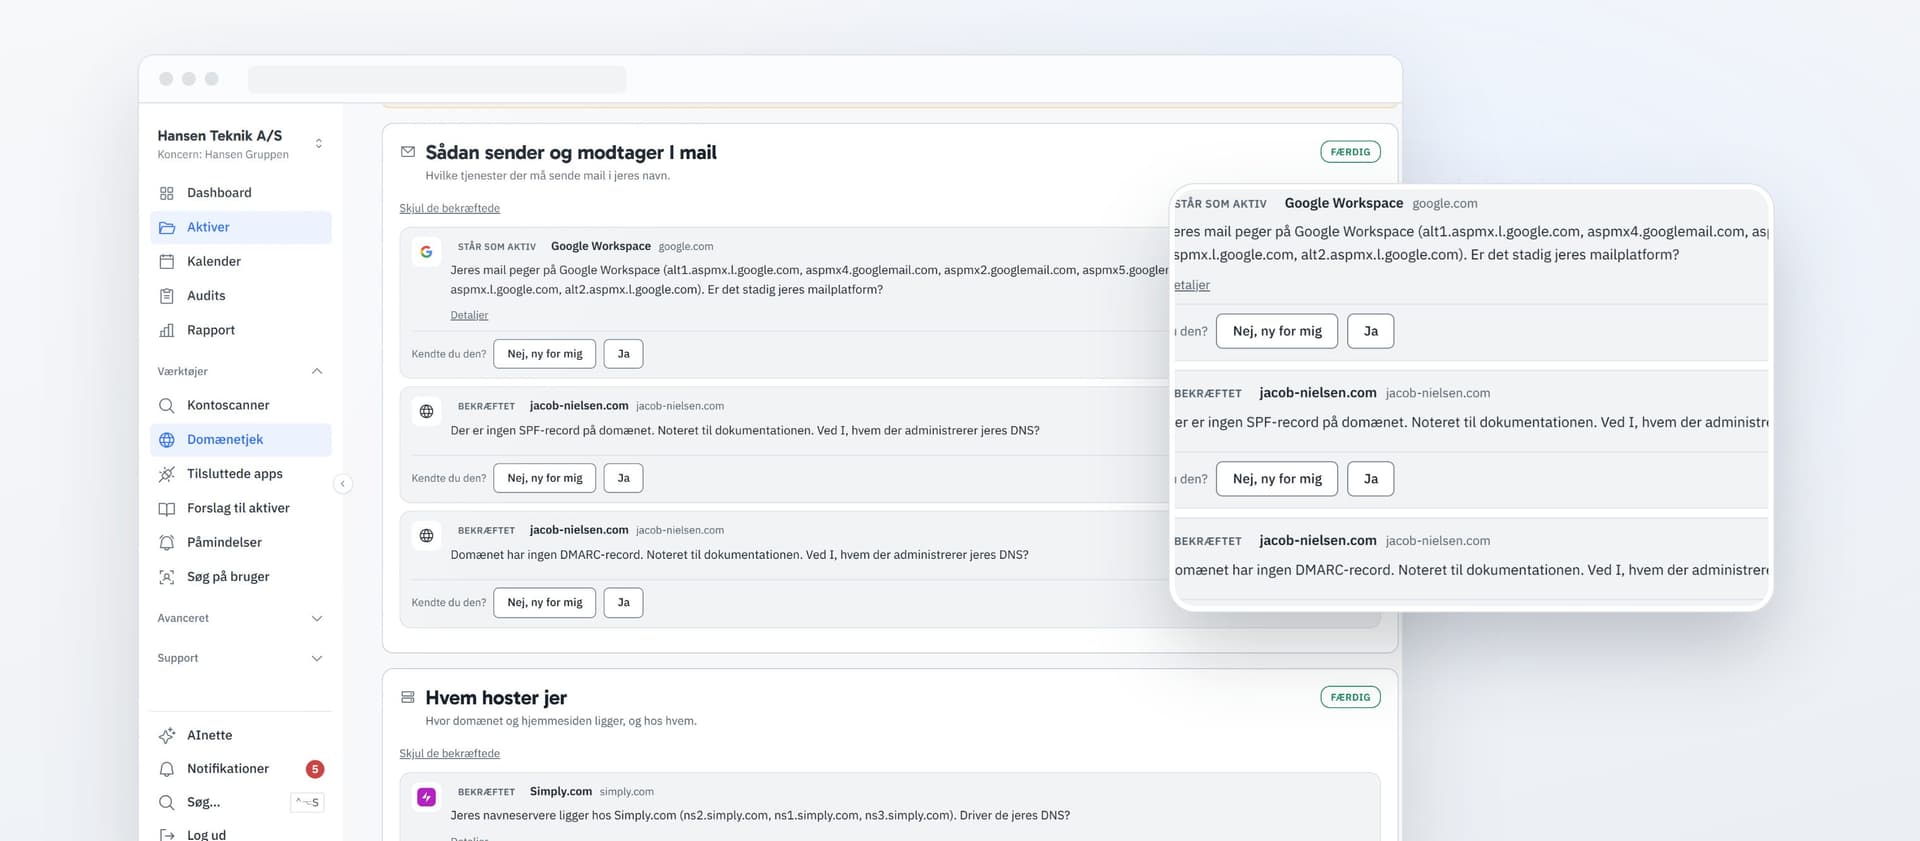
Task: Collapse the sidebar with the arrow handle
Action: (343, 484)
